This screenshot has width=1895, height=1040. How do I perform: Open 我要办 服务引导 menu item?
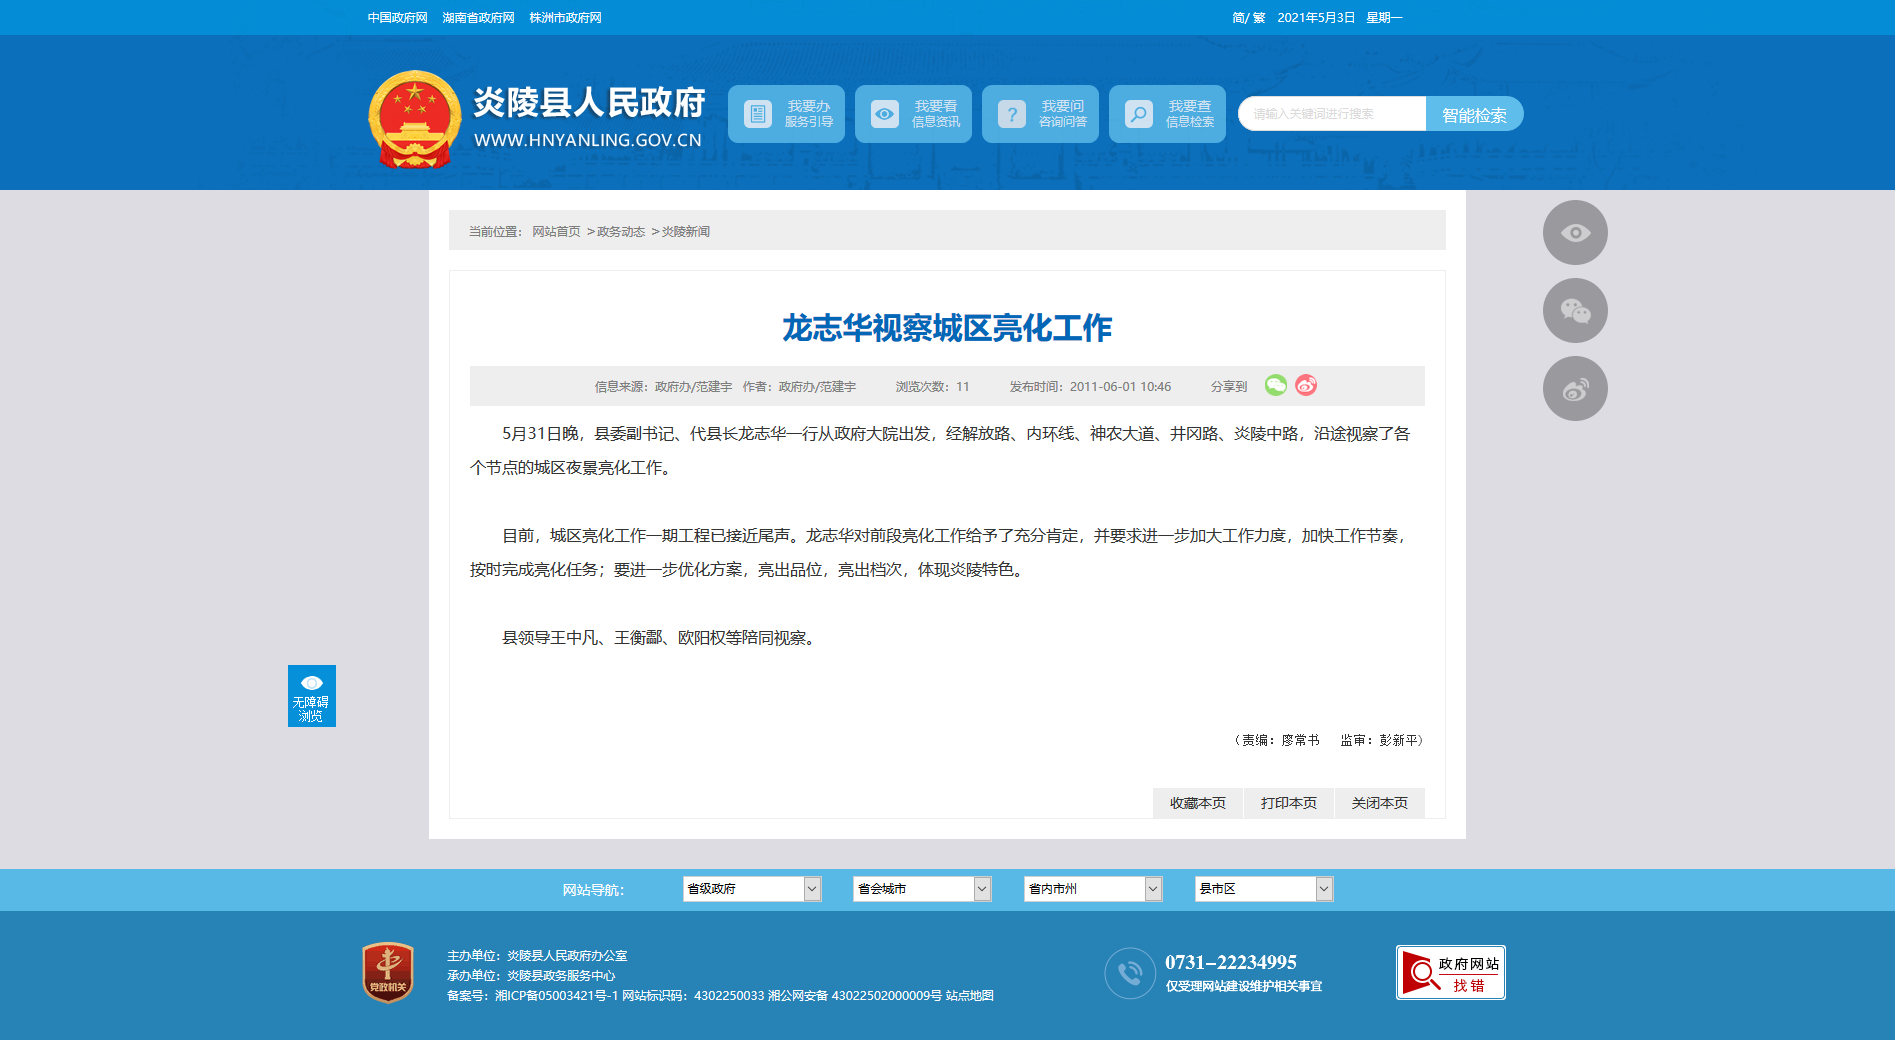[x=786, y=114]
